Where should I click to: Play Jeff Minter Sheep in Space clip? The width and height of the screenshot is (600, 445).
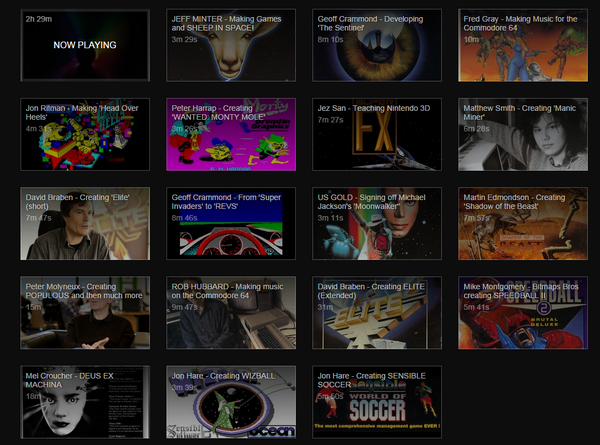click(231, 45)
